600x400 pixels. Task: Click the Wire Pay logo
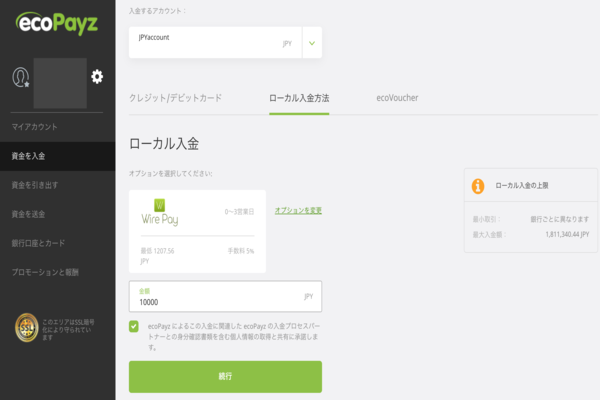(x=160, y=212)
